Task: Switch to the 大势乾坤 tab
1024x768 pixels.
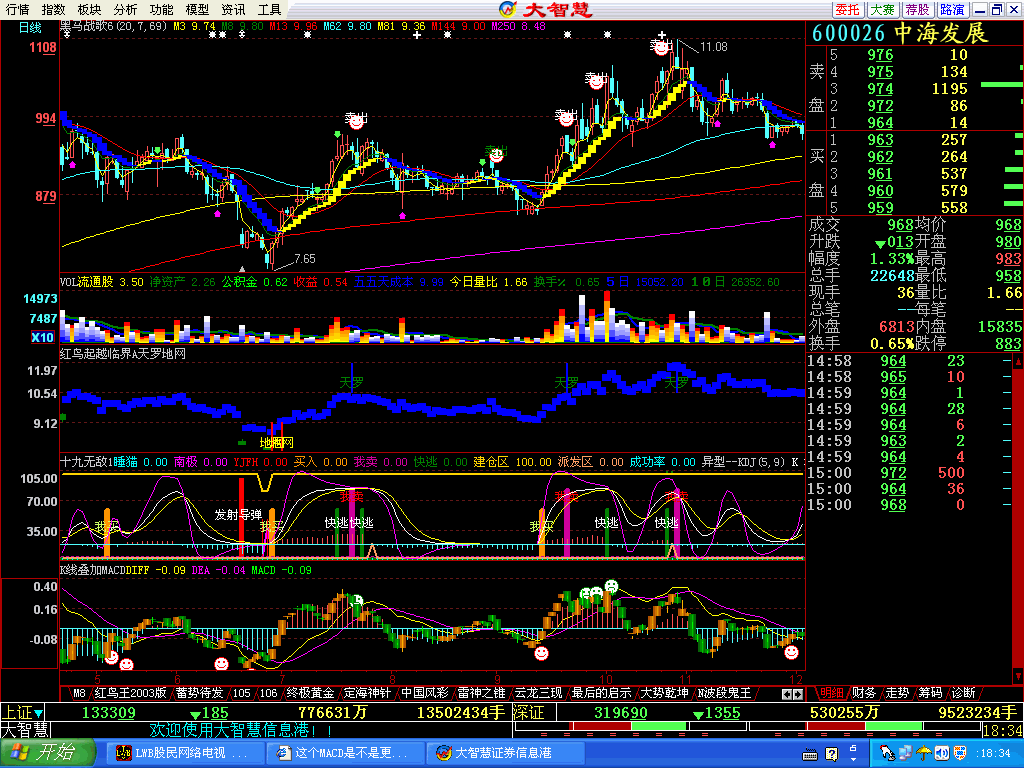Action: (x=664, y=693)
